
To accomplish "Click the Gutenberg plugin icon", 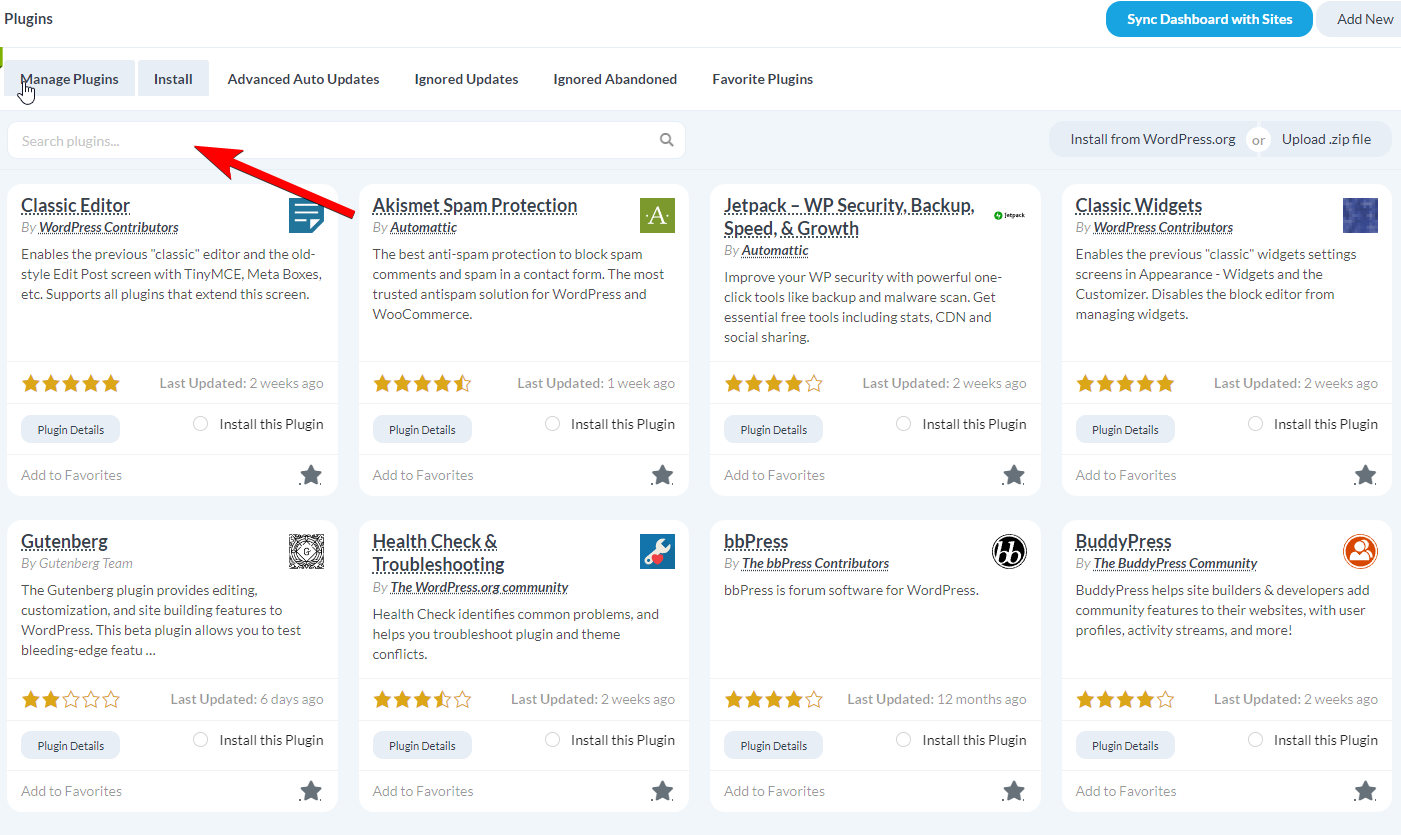I will 306,551.
